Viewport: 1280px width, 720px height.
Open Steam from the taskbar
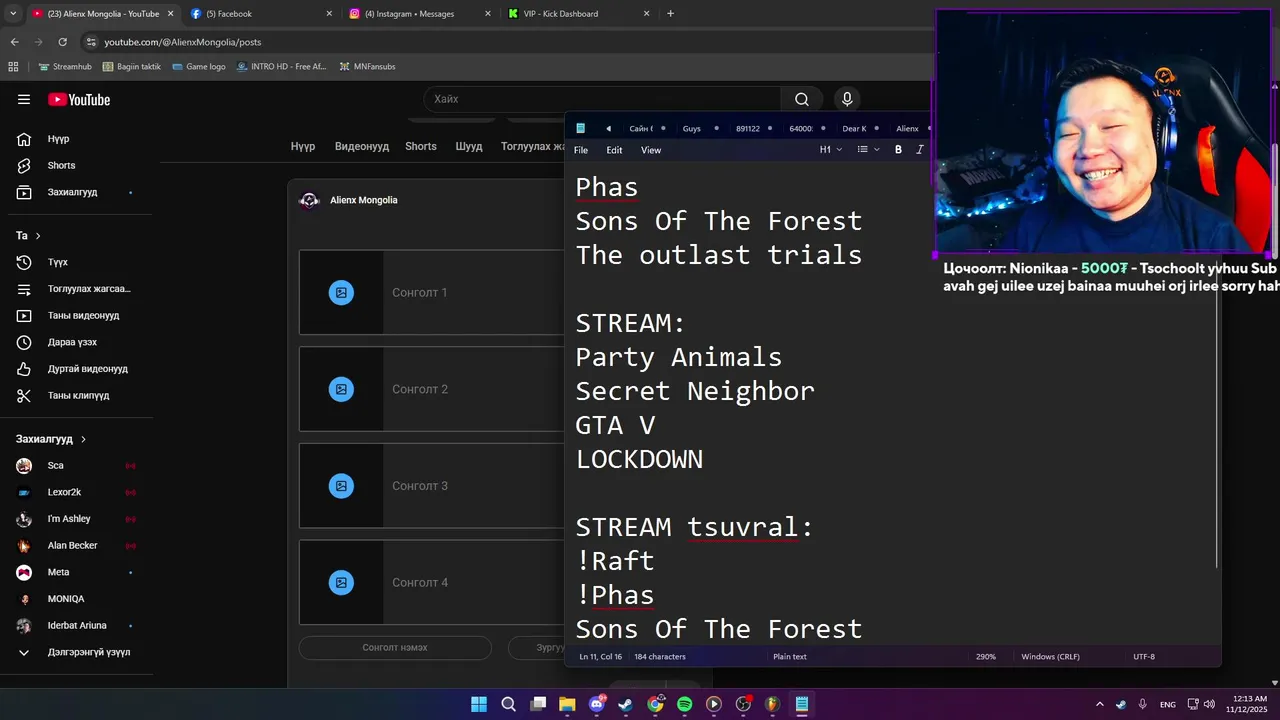[625, 704]
